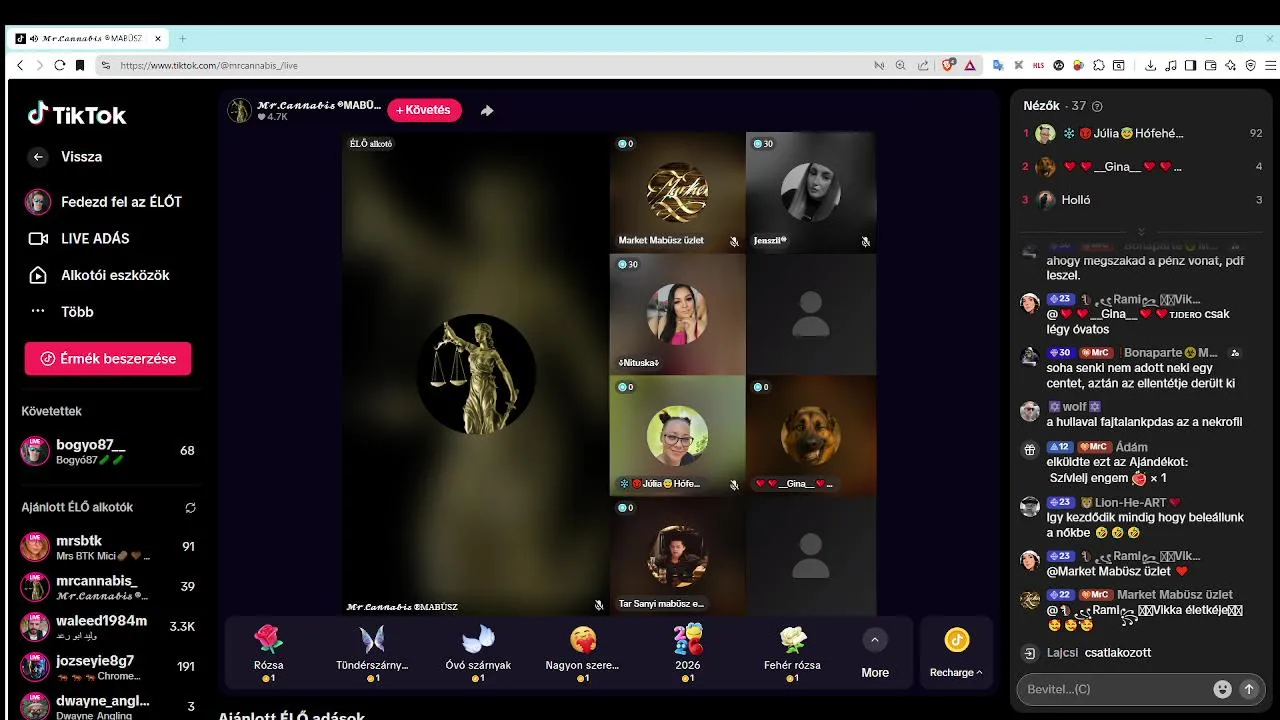Open HLS extension icon
The image size is (1280, 720).
[x=1039, y=65]
